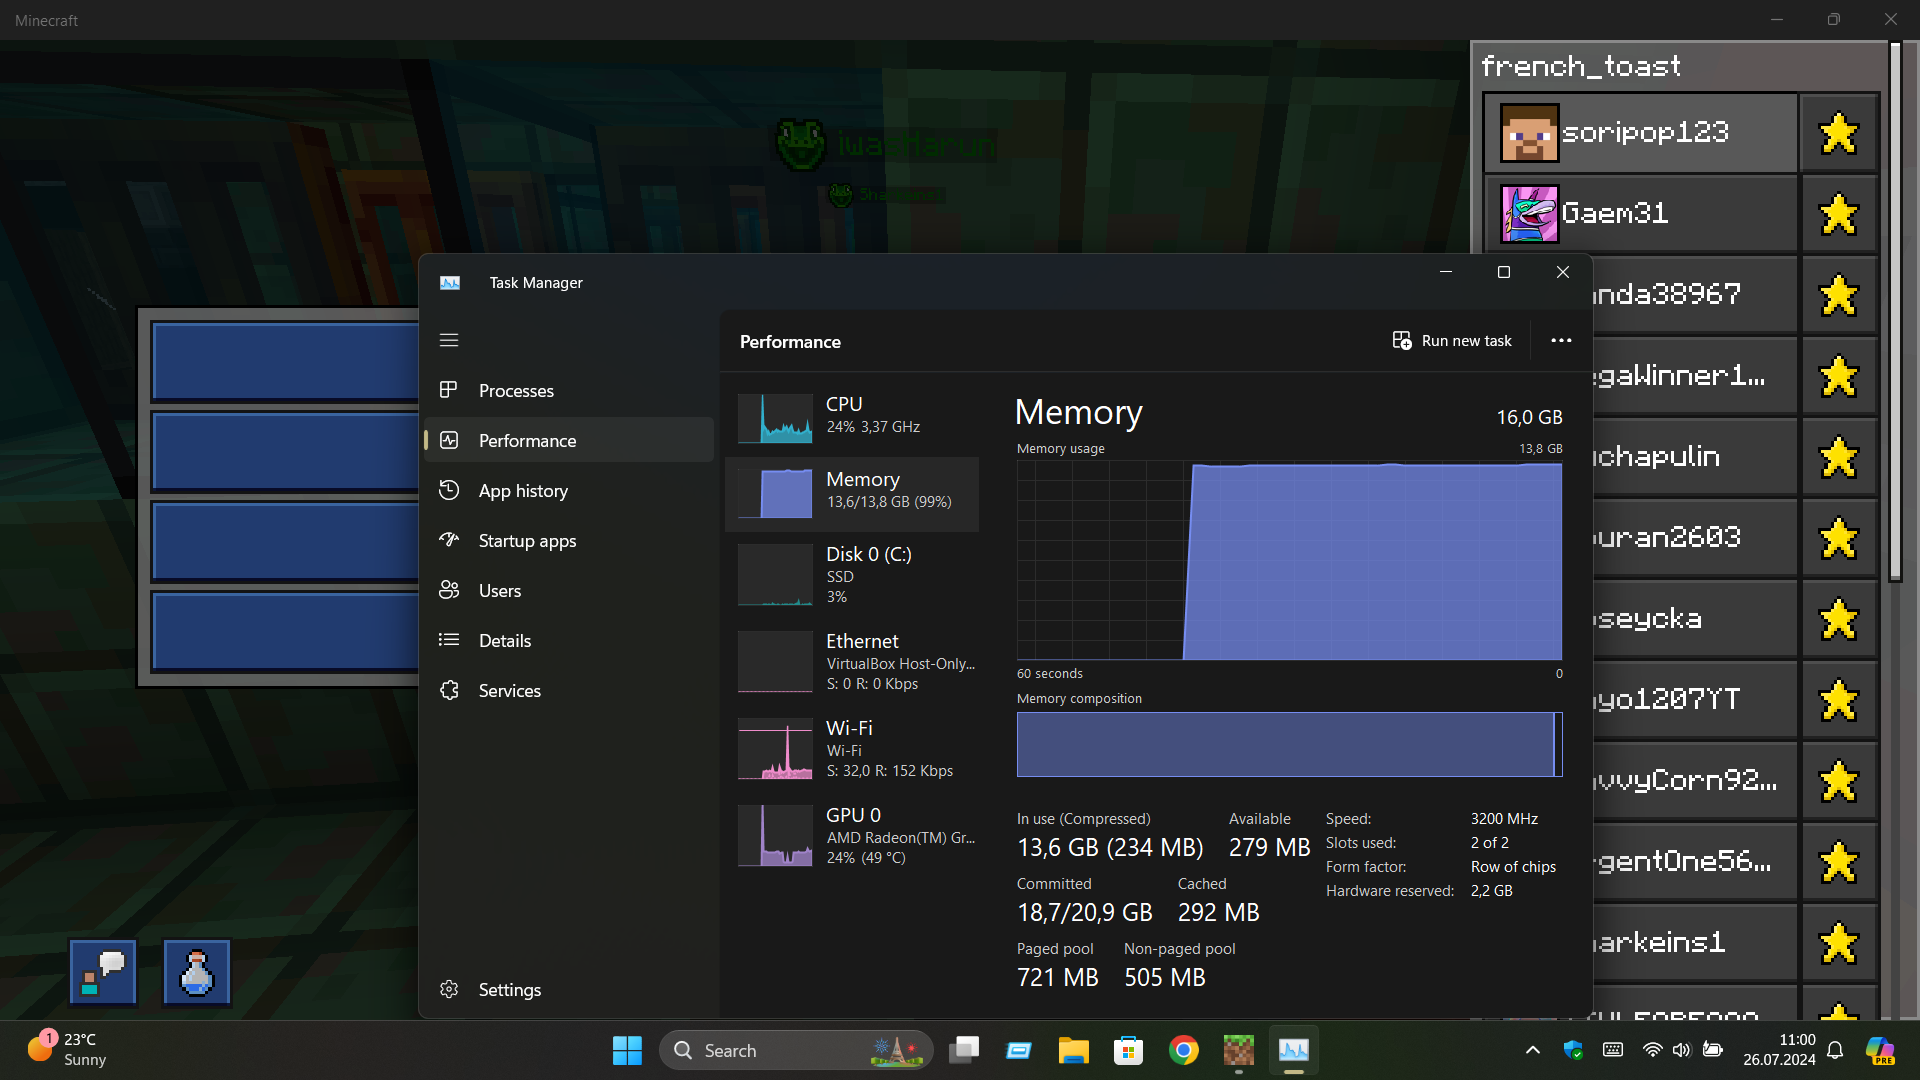This screenshot has width=1920, height=1080.
Task: Toggle the star beside chapulin player
Action: tap(1838, 457)
